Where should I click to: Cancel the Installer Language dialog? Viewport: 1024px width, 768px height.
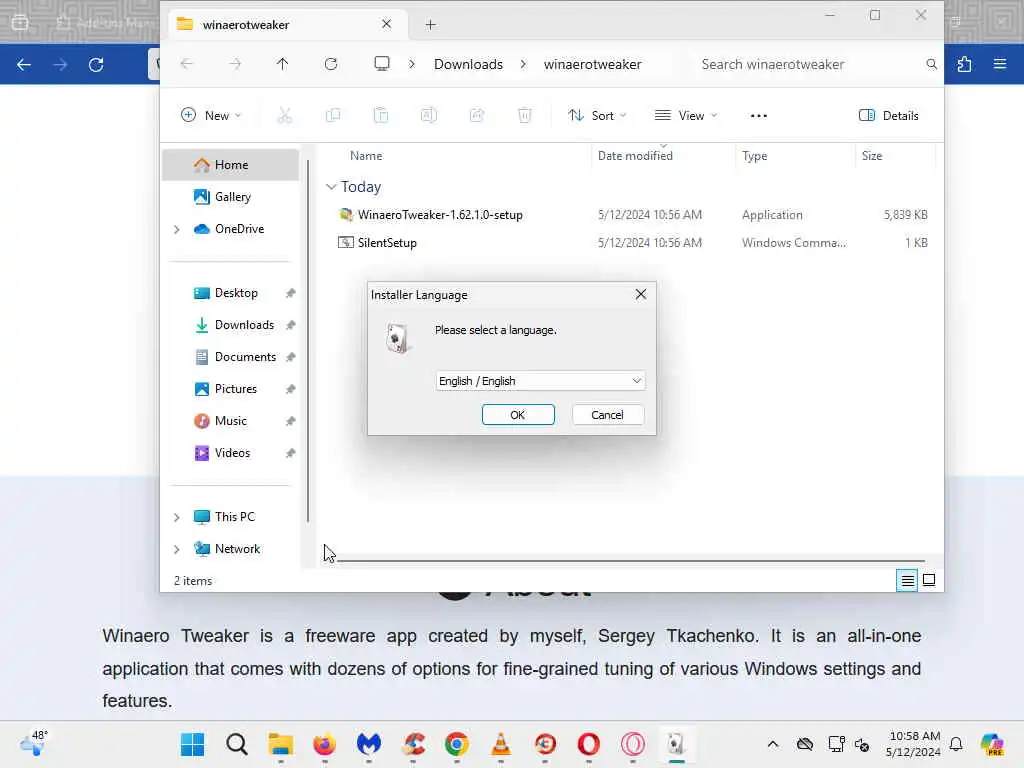tap(607, 415)
